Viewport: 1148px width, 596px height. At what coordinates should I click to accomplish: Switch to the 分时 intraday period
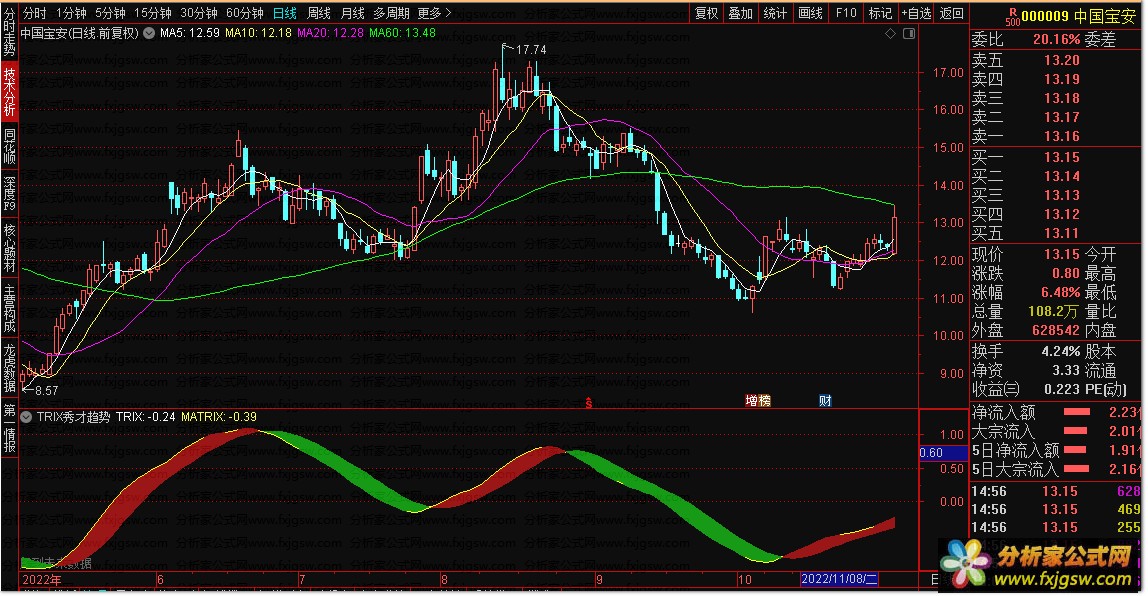(x=34, y=13)
